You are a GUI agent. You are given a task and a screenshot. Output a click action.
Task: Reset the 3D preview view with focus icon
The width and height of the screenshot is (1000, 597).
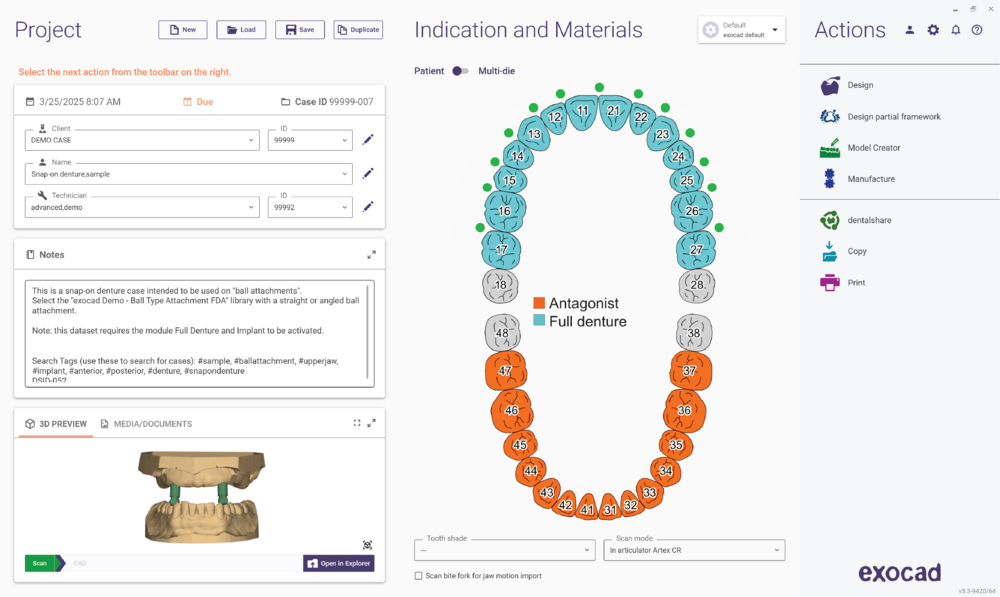click(367, 545)
